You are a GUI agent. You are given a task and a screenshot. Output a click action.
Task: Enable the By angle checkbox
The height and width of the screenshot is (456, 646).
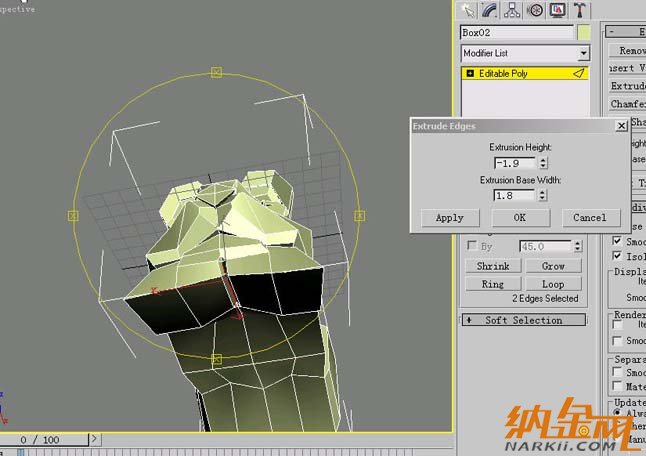click(x=472, y=246)
